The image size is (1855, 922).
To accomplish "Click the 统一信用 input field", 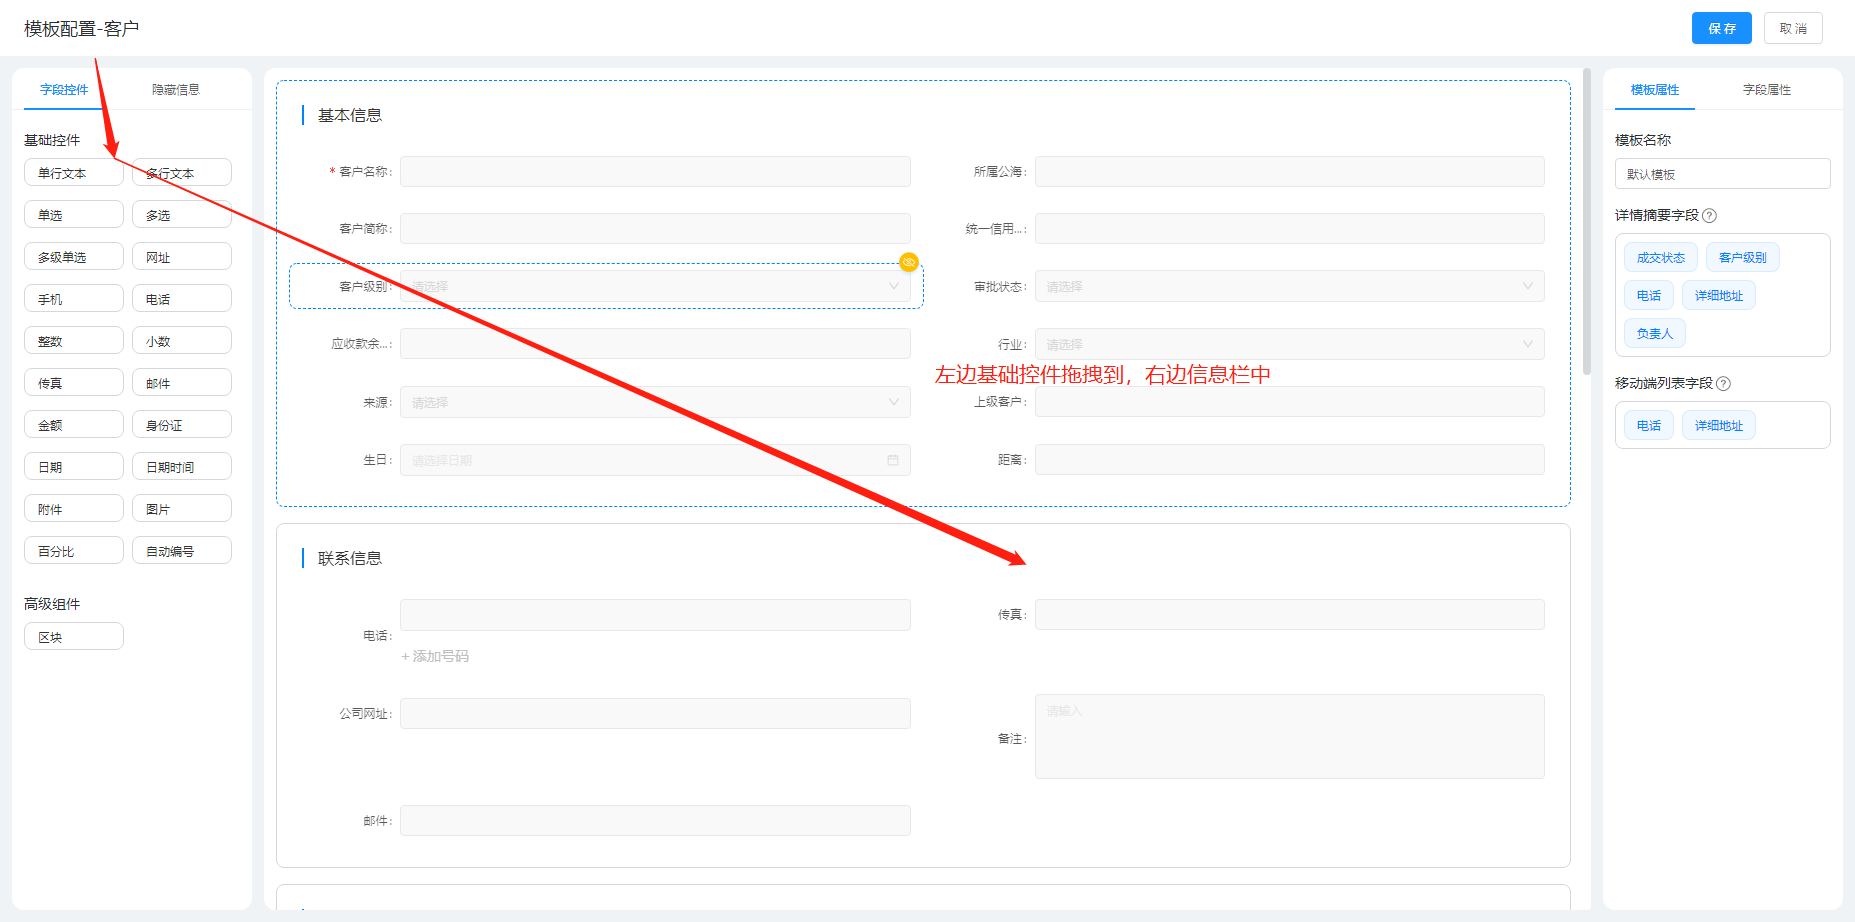I will (1289, 228).
